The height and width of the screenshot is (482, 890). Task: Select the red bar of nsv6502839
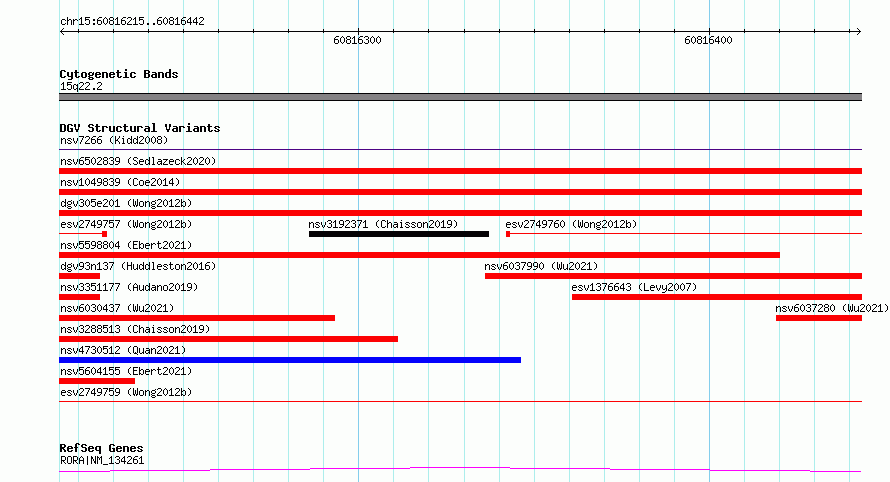coord(460,171)
